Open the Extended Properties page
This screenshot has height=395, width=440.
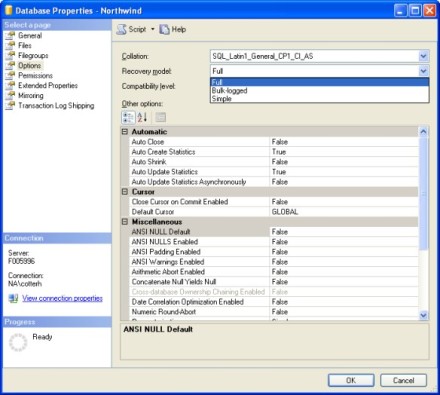(x=48, y=85)
